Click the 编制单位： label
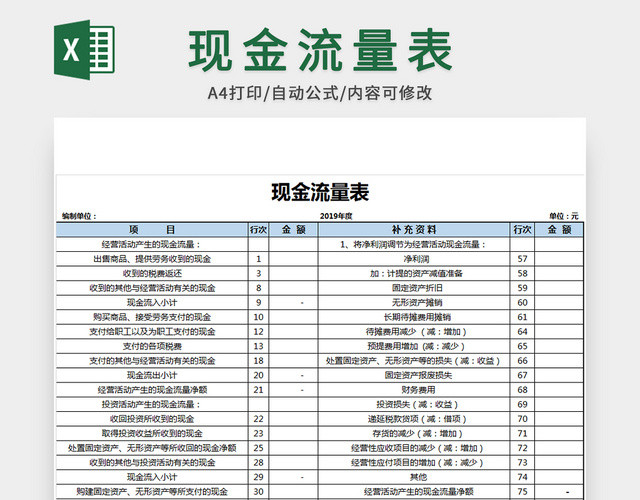Screen dimensions: 640x500 pos(79,216)
